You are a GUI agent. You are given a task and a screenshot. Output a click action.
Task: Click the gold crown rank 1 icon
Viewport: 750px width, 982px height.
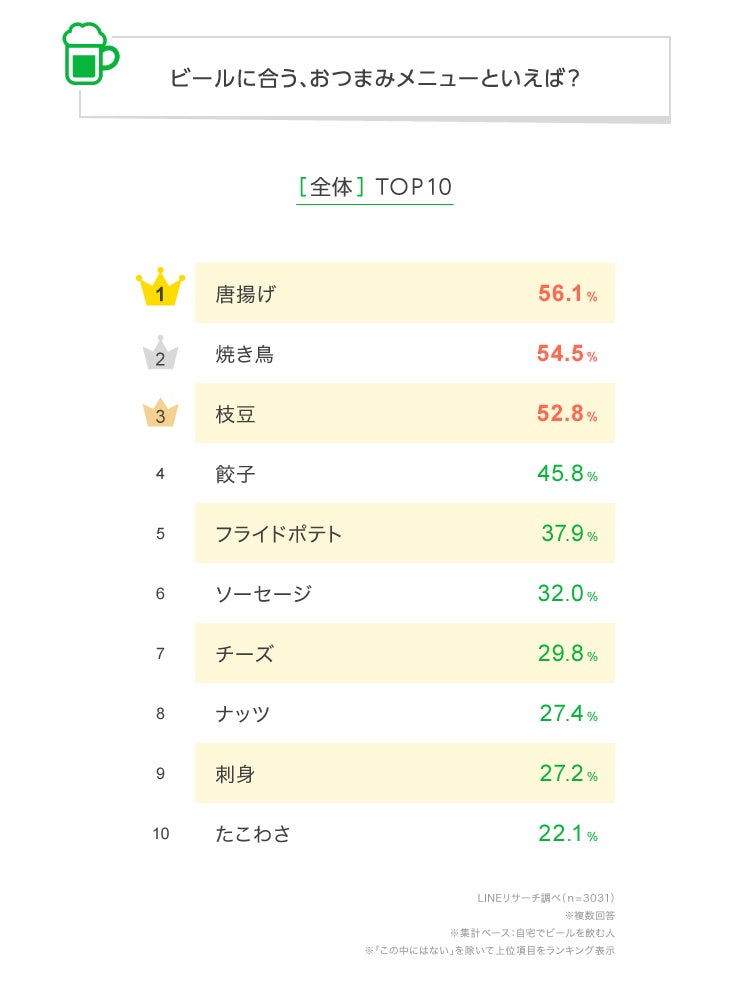coord(160,291)
